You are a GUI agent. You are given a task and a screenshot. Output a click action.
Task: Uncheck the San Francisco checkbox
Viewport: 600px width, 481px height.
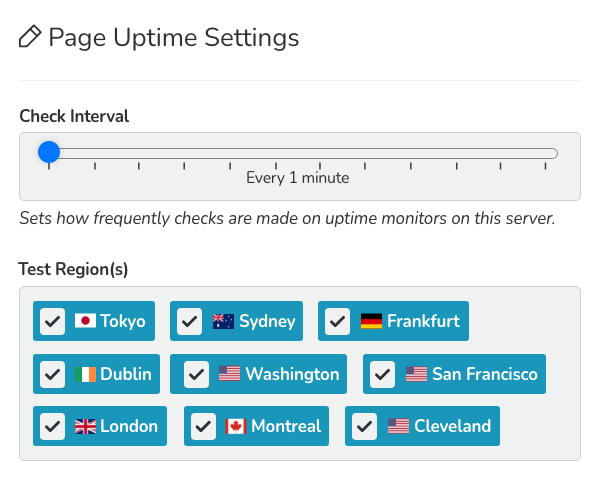pos(383,374)
